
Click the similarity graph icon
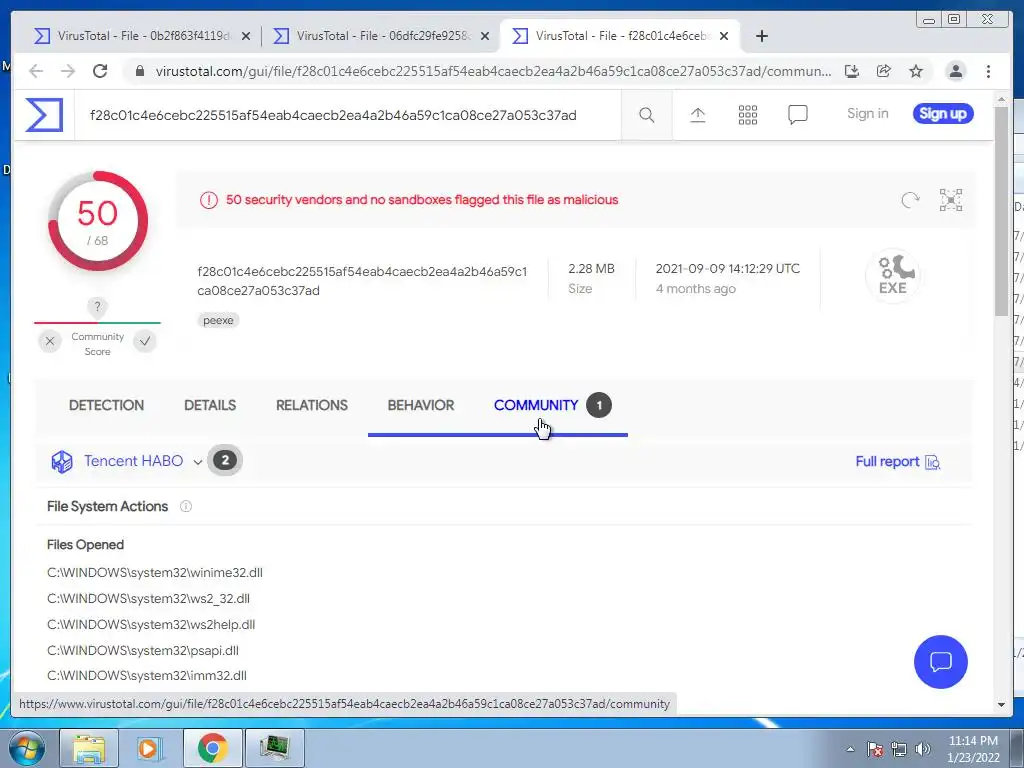click(x=951, y=200)
